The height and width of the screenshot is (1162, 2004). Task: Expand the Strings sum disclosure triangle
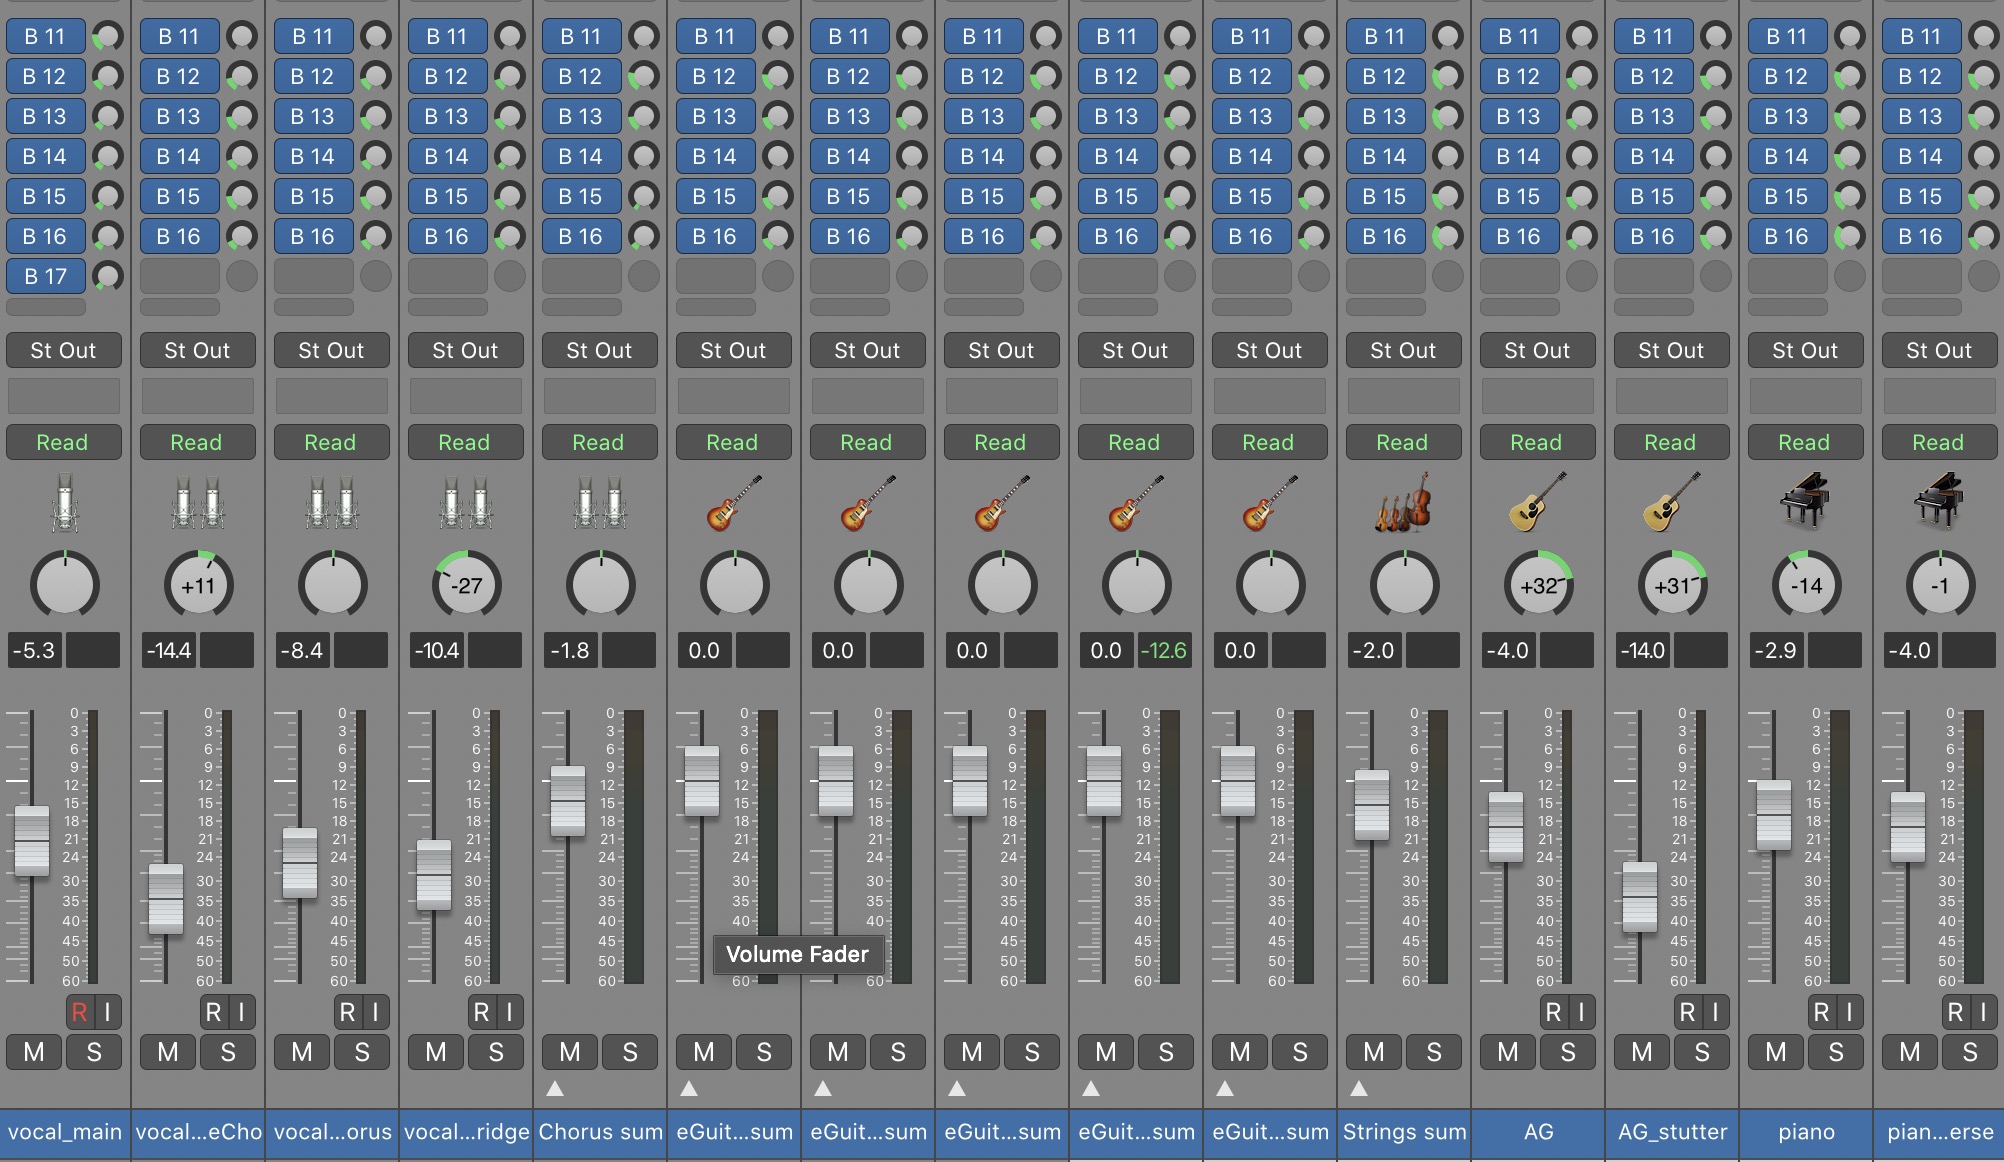pyautogui.click(x=1359, y=1088)
